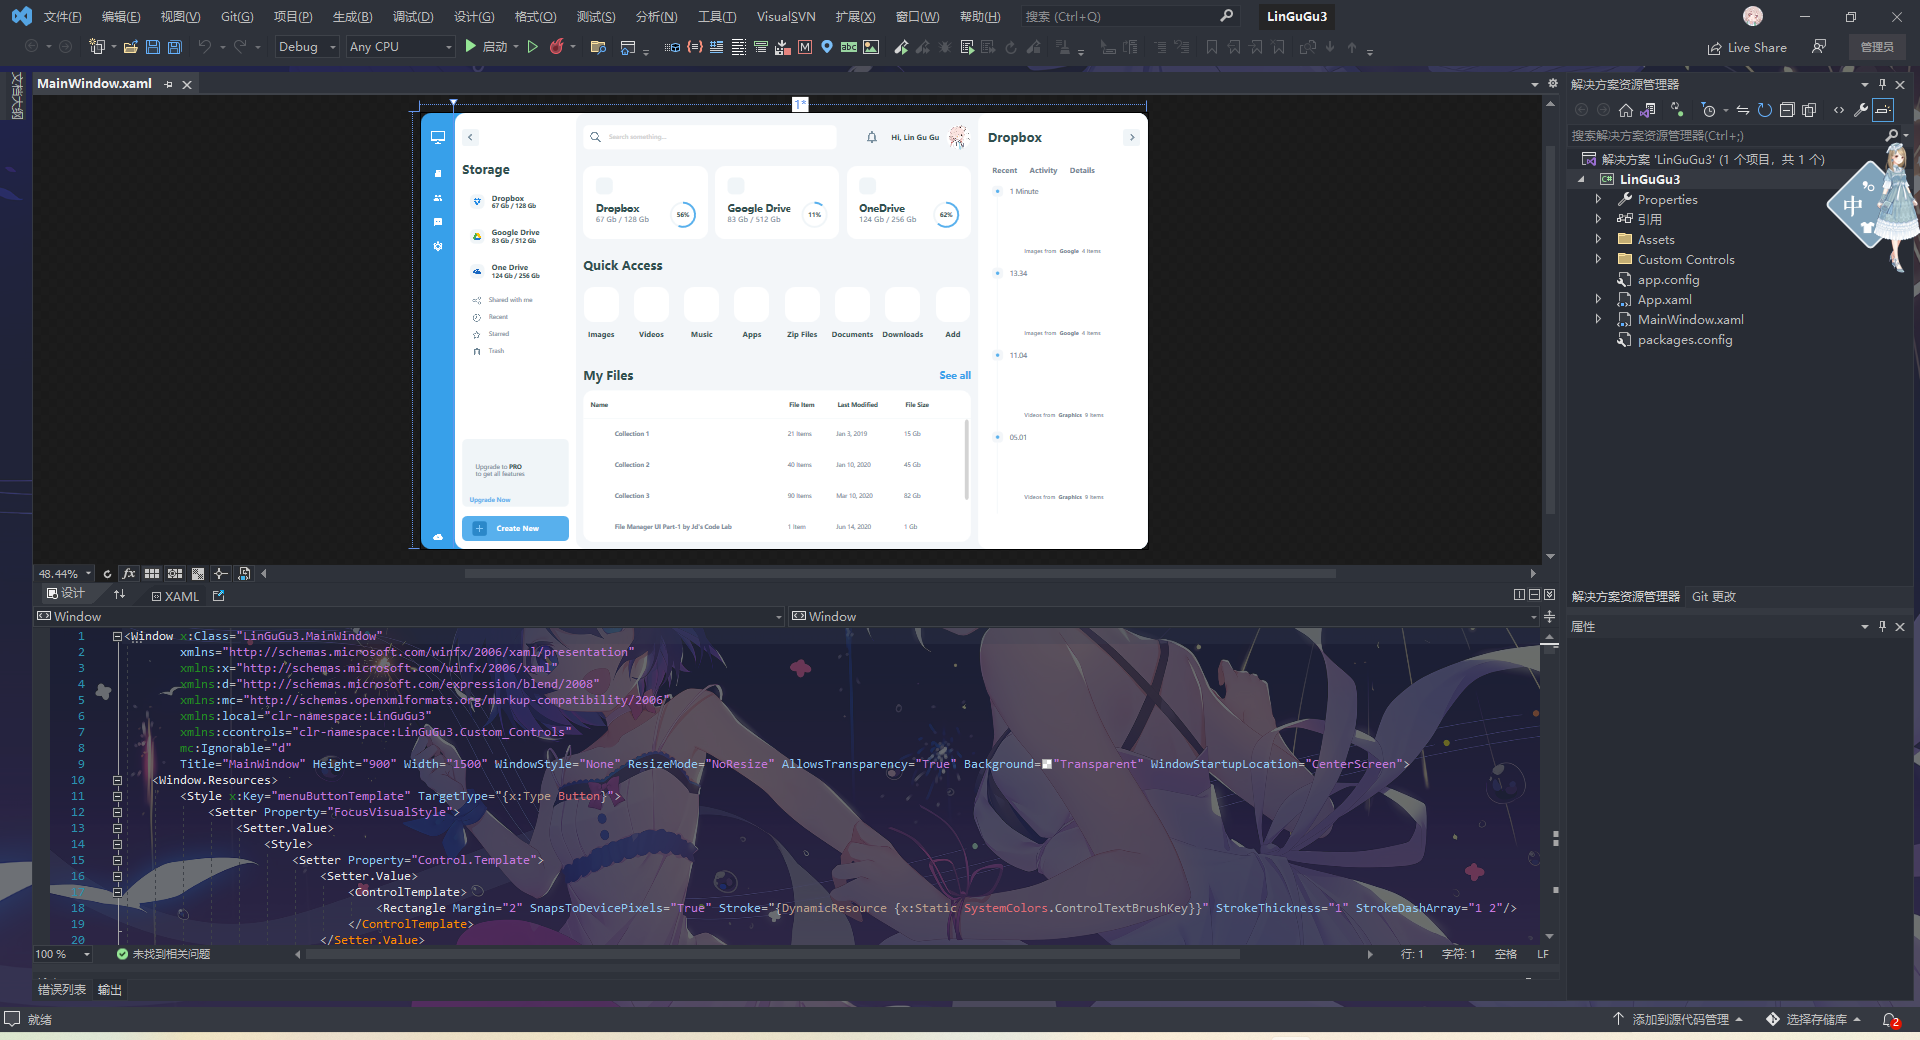Expand the Assets folder node
This screenshot has width=1920, height=1040.
pos(1598,240)
